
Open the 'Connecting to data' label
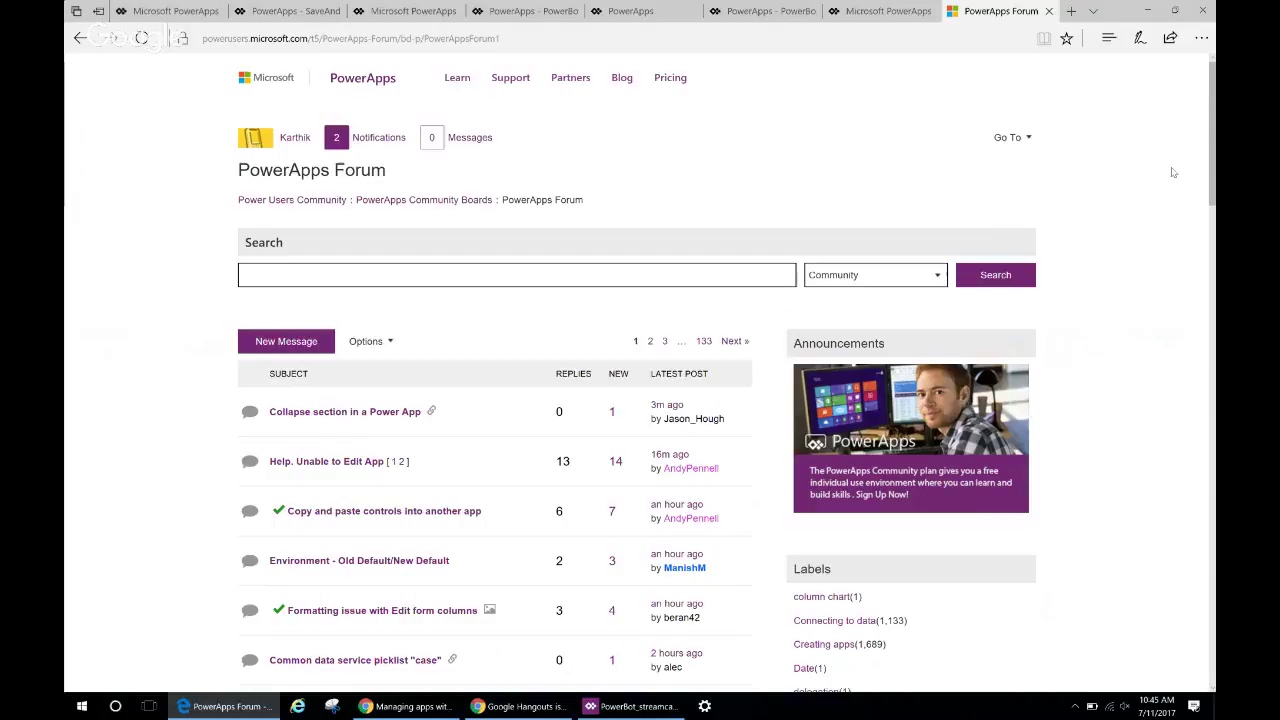835,620
